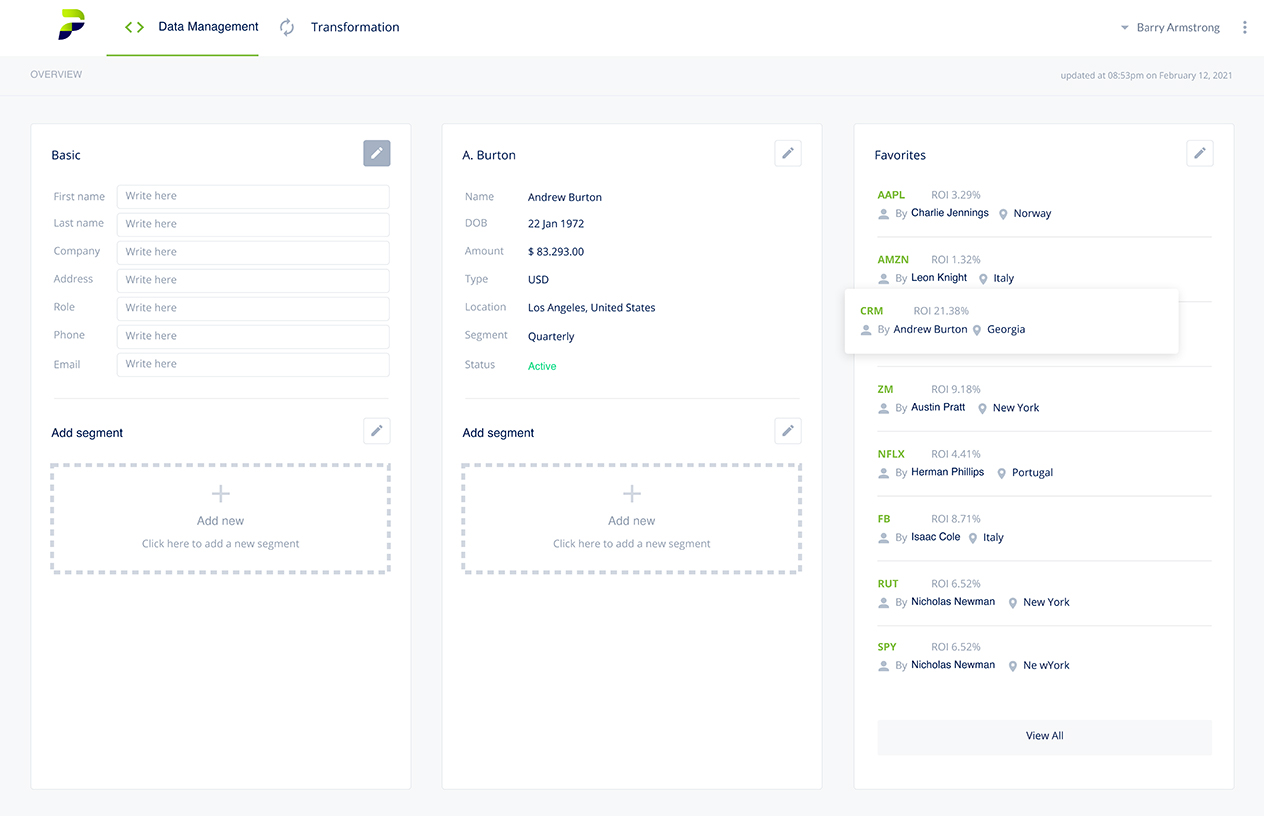This screenshot has height=816, width=1264.
Task: Click Add new segment in the Basic card
Action: tap(220, 520)
